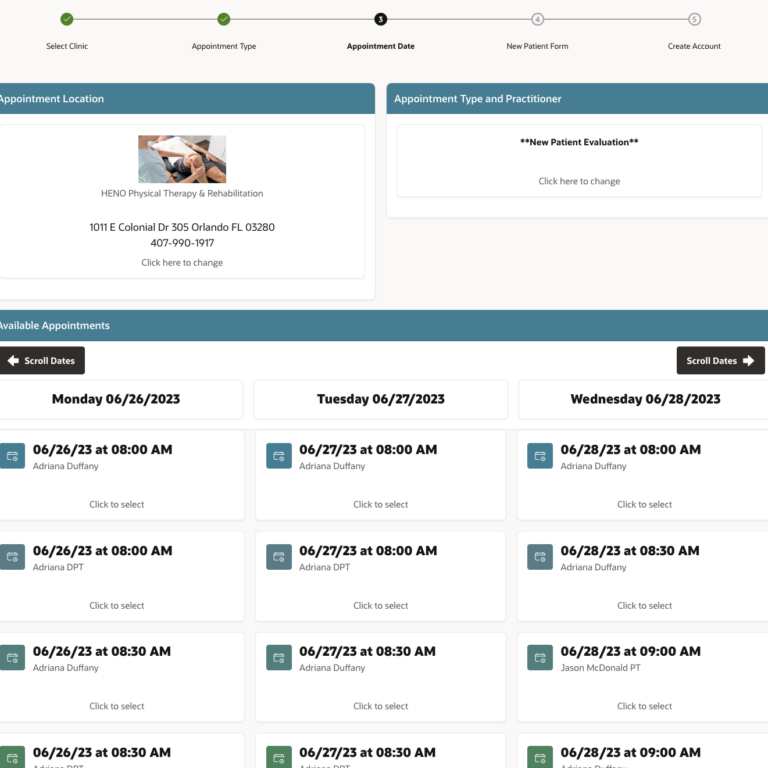
Task: Click to select 06/27/23 08:30 AM Adriana Duffany
Action: [381, 706]
